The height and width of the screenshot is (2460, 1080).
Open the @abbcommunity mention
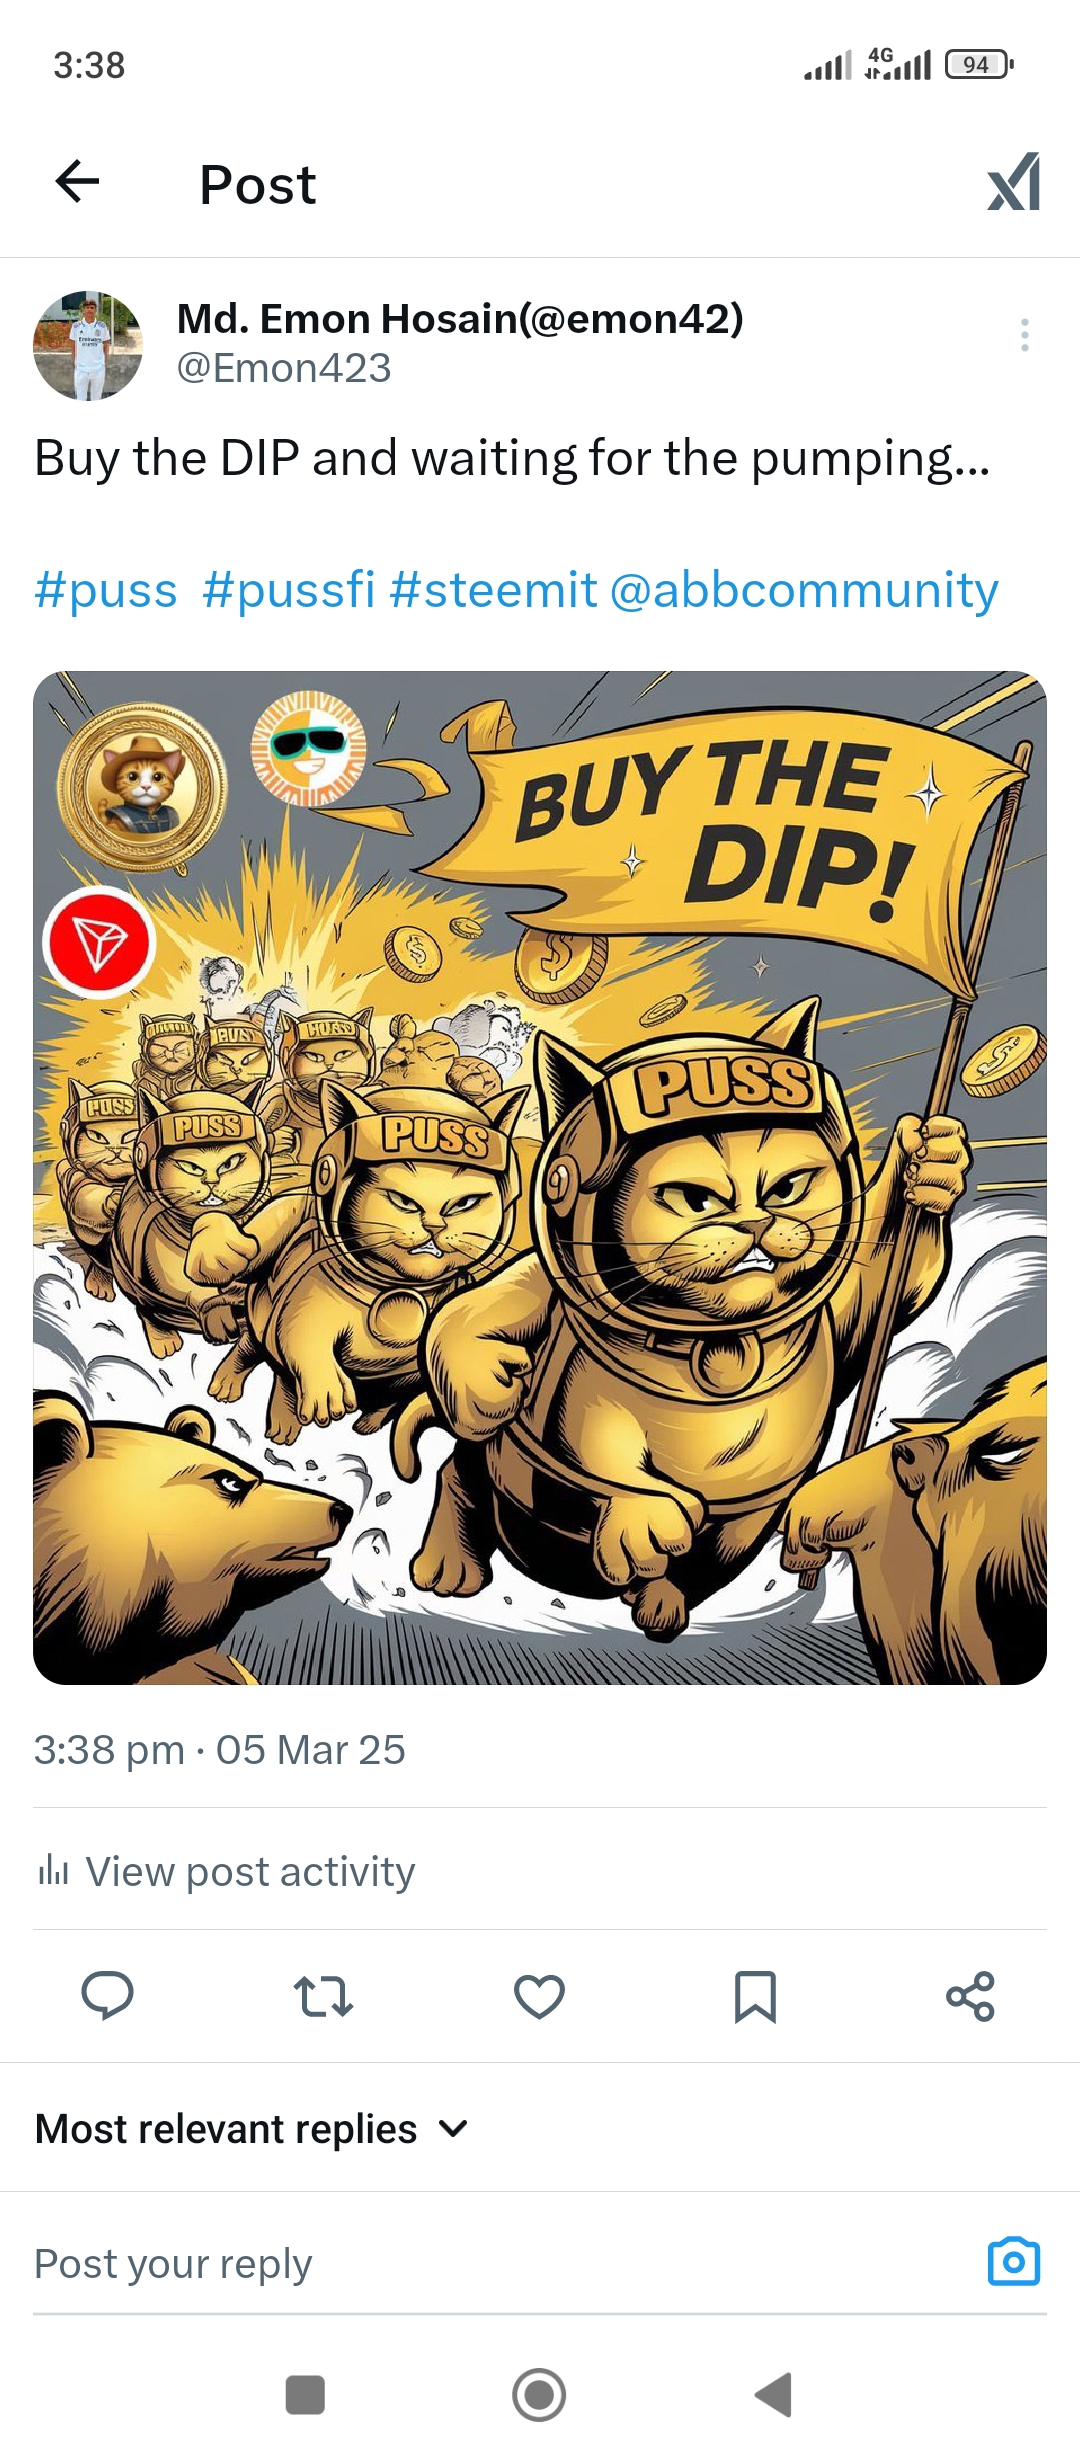click(804, 590)
